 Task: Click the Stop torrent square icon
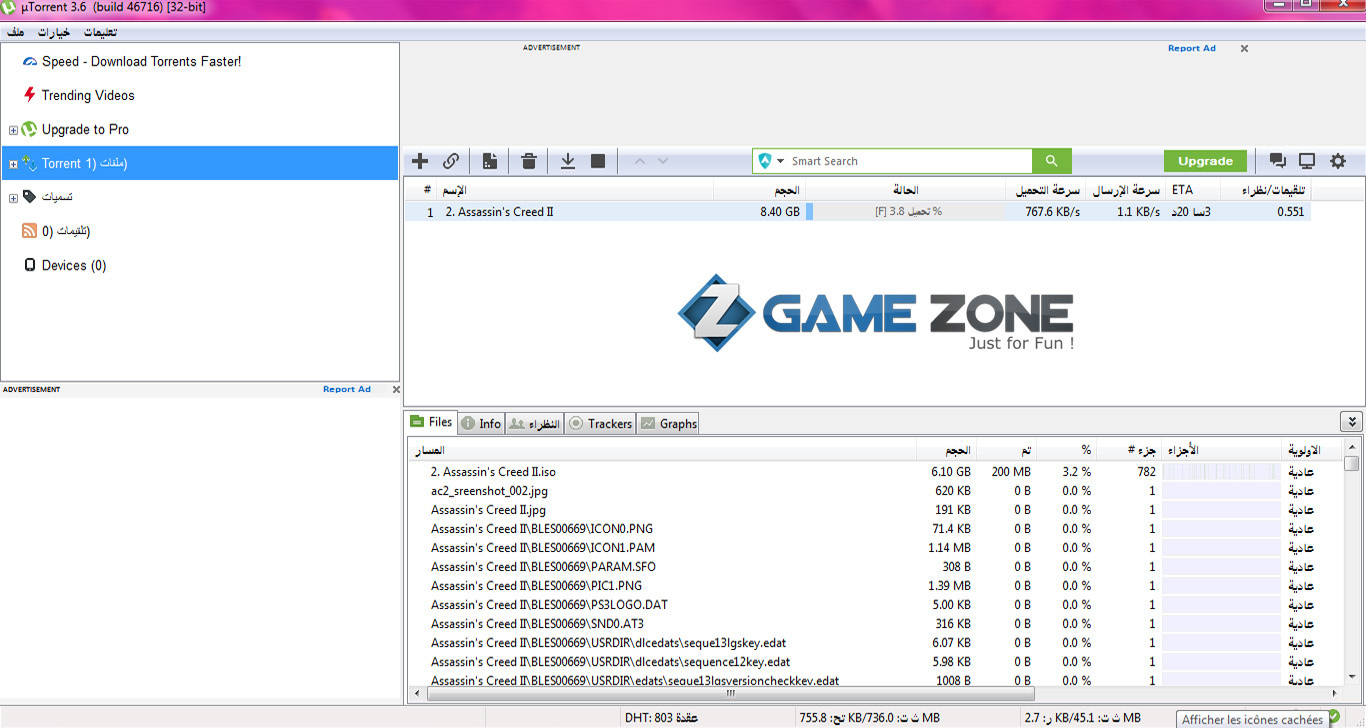coord(598,161)
